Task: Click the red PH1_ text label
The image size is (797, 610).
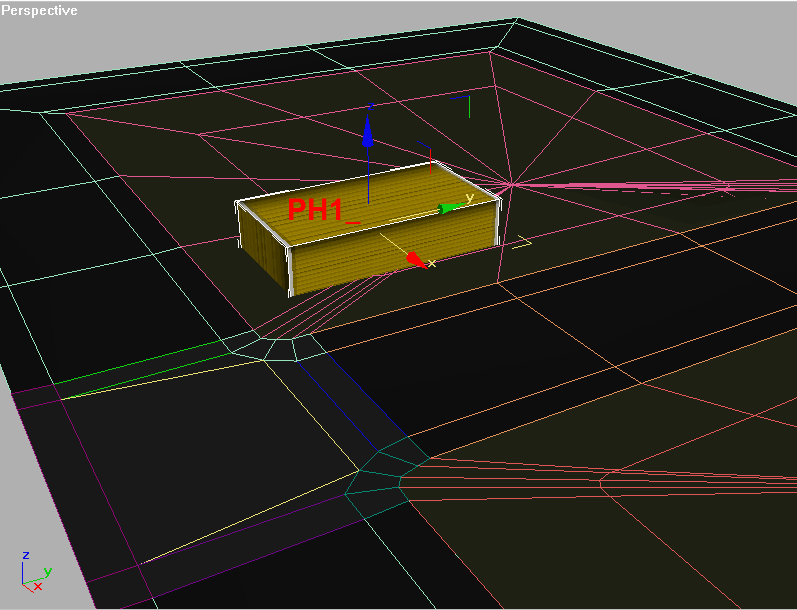Action: 322,210
